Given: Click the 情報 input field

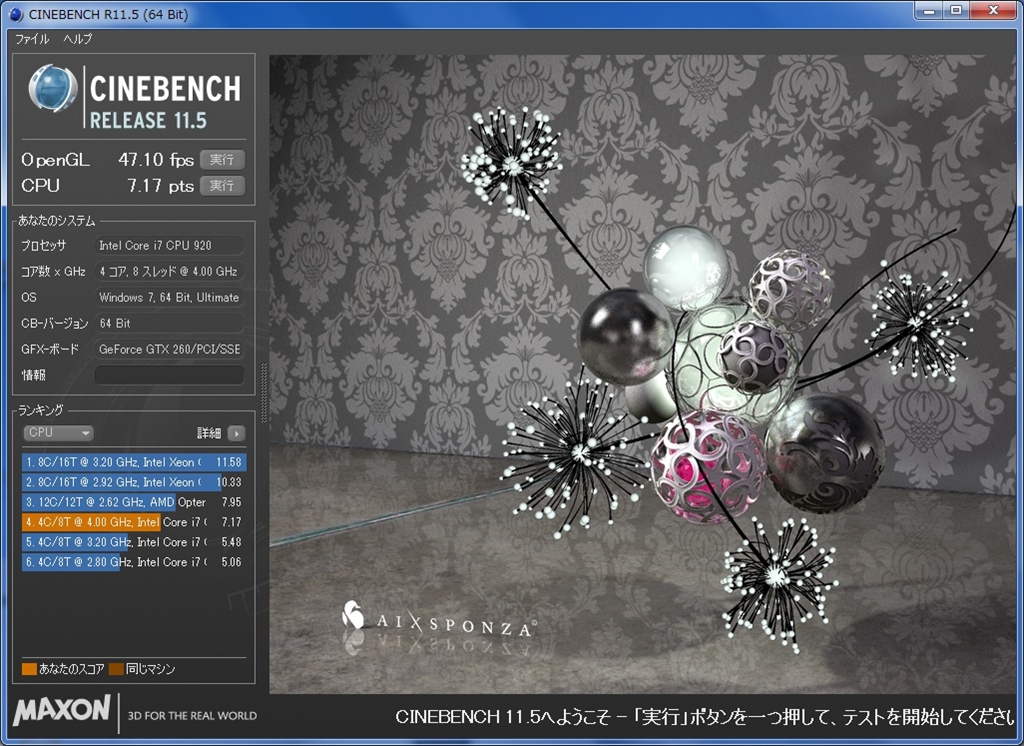Looking at the screenshot, I should [169, 375].
